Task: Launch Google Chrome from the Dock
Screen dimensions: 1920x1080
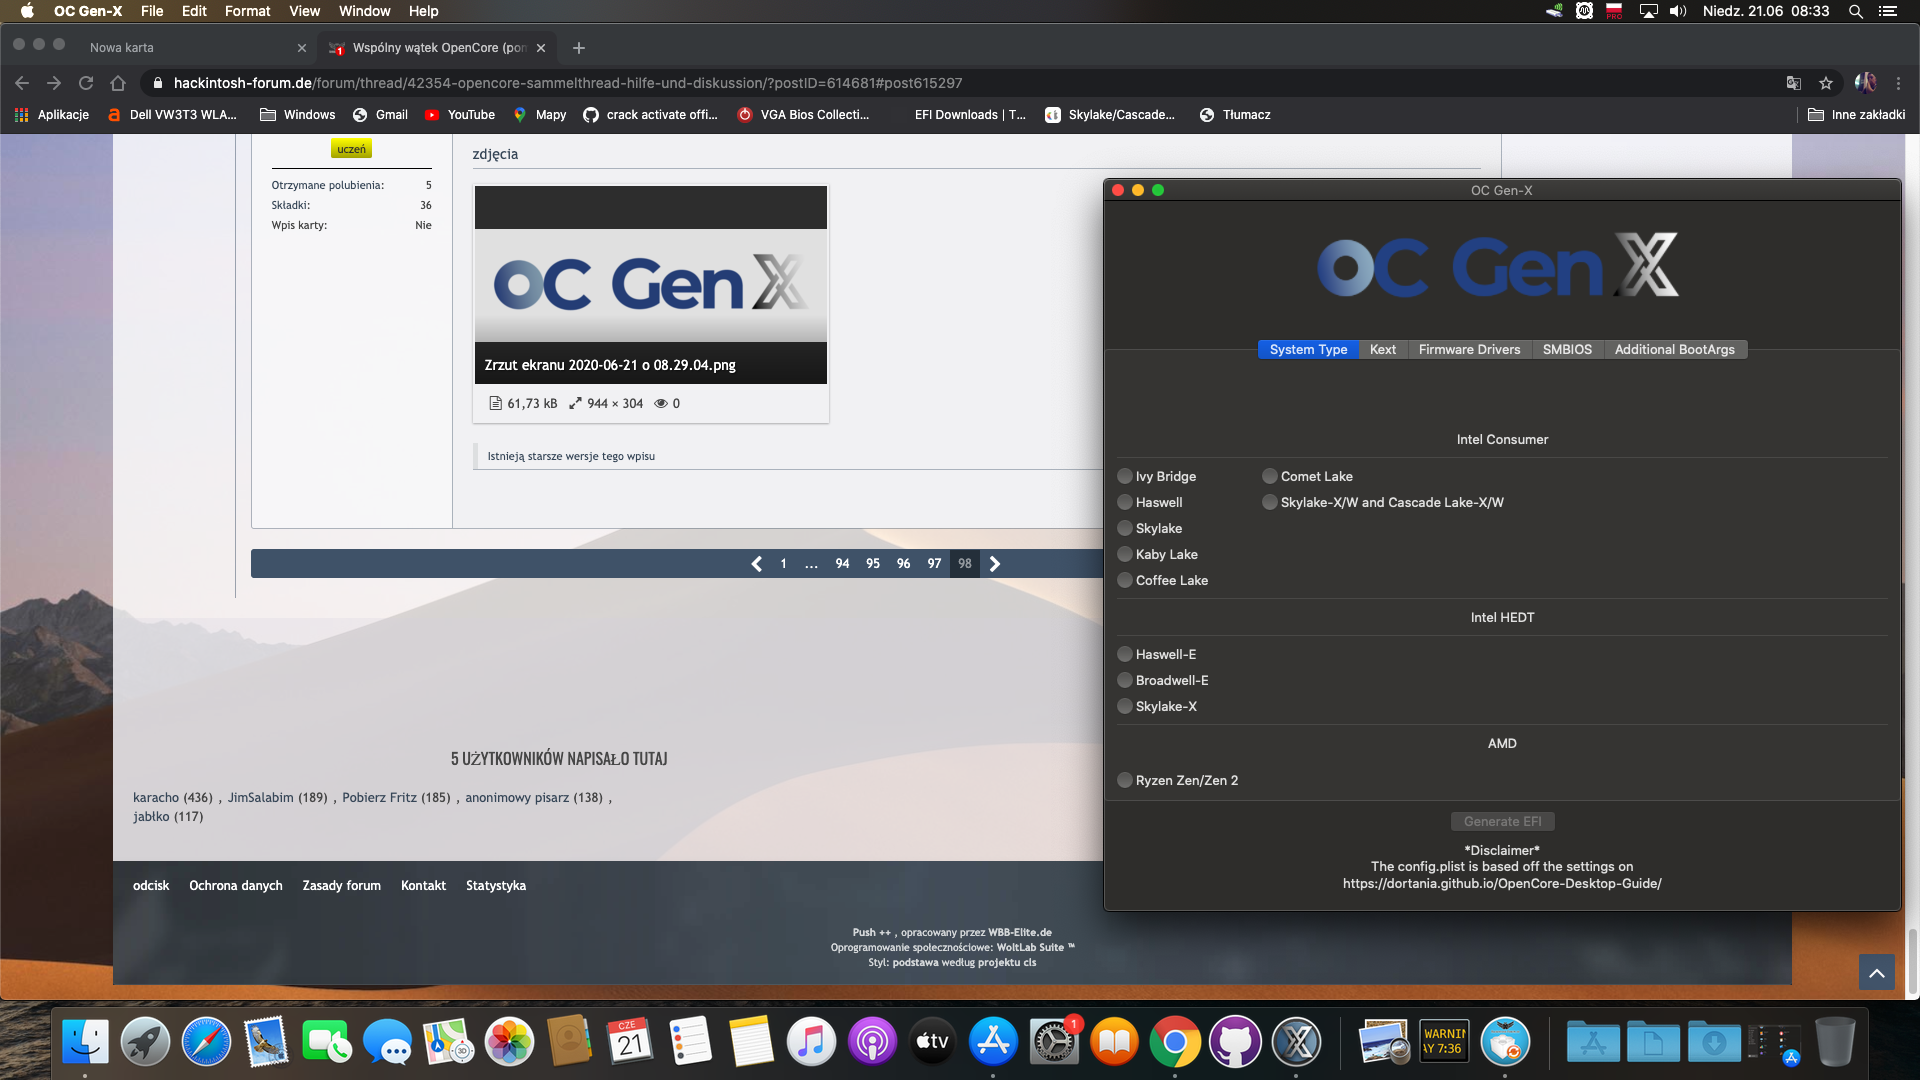Action: [x=1175, y=1043]
